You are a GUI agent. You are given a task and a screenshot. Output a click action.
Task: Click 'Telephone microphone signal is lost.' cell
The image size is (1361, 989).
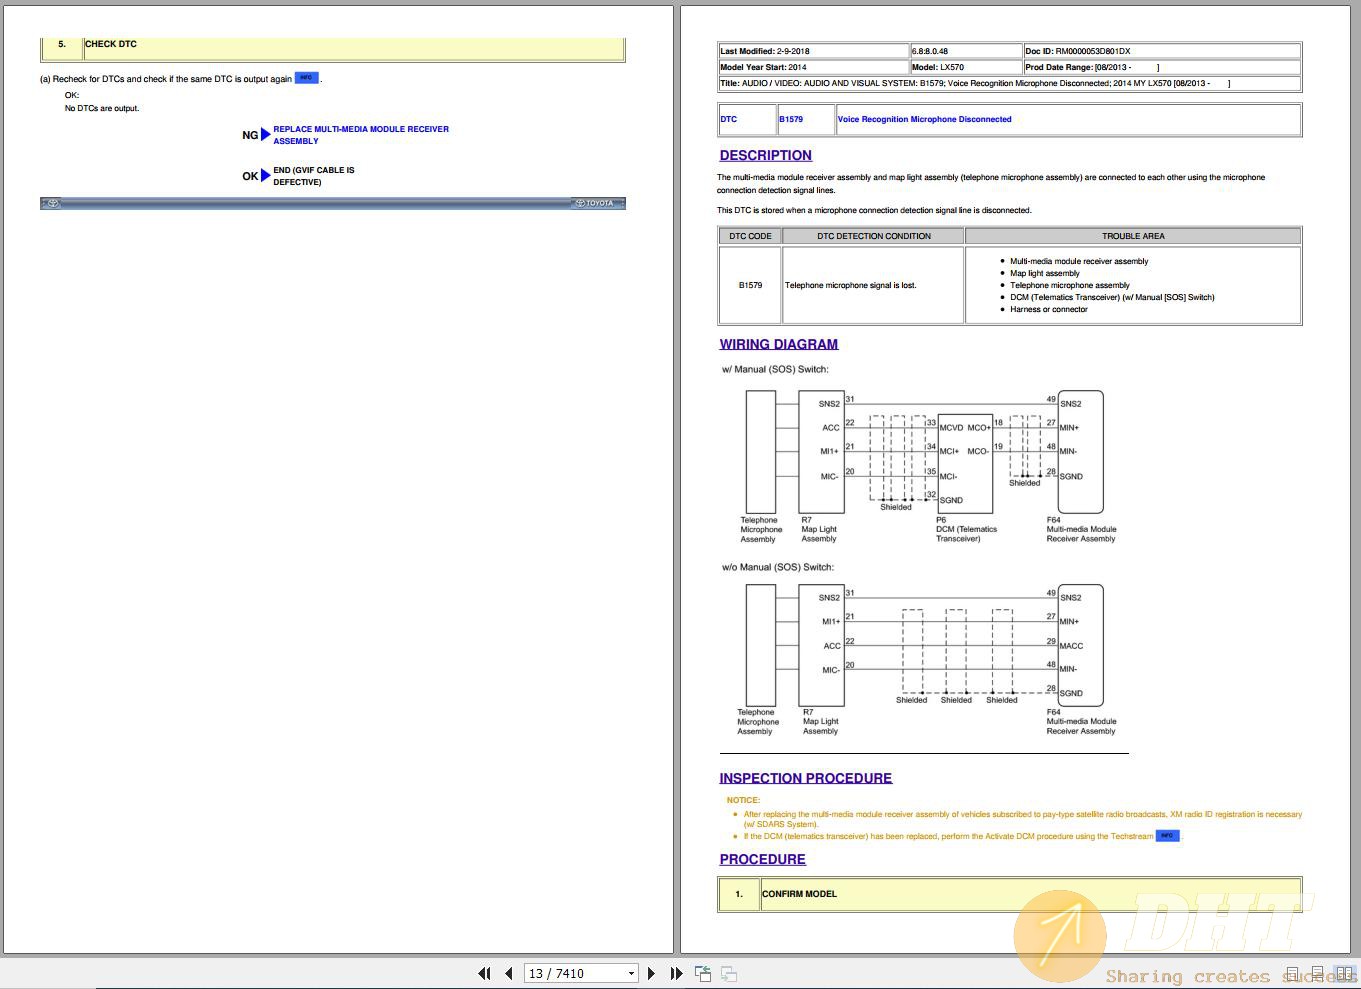tap(873, 285)
